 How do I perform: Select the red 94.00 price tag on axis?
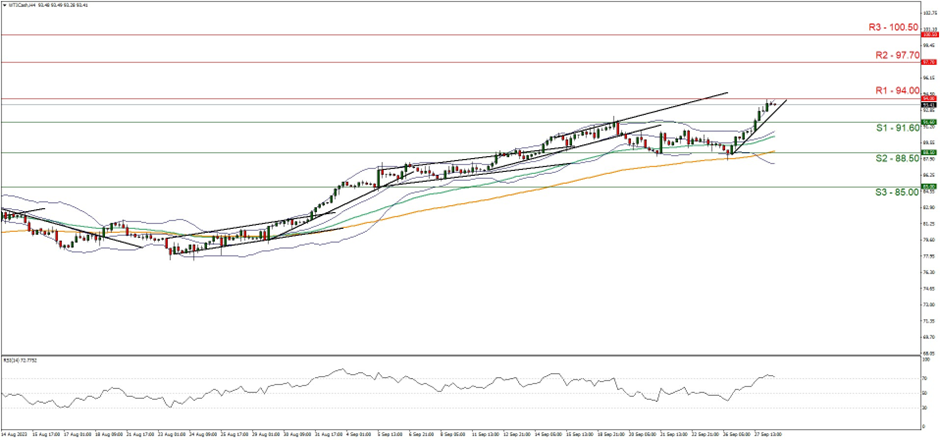[x=929, y=98]
